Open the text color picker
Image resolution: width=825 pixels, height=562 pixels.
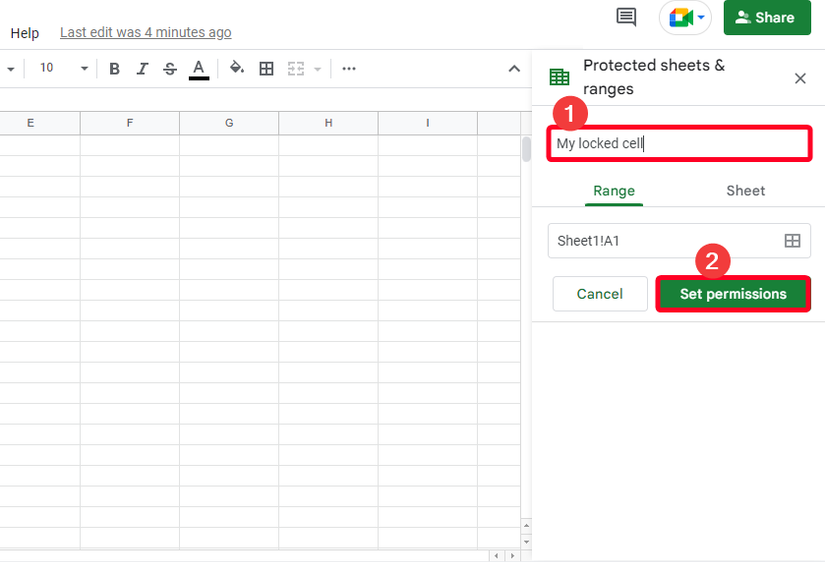point(199,69)
